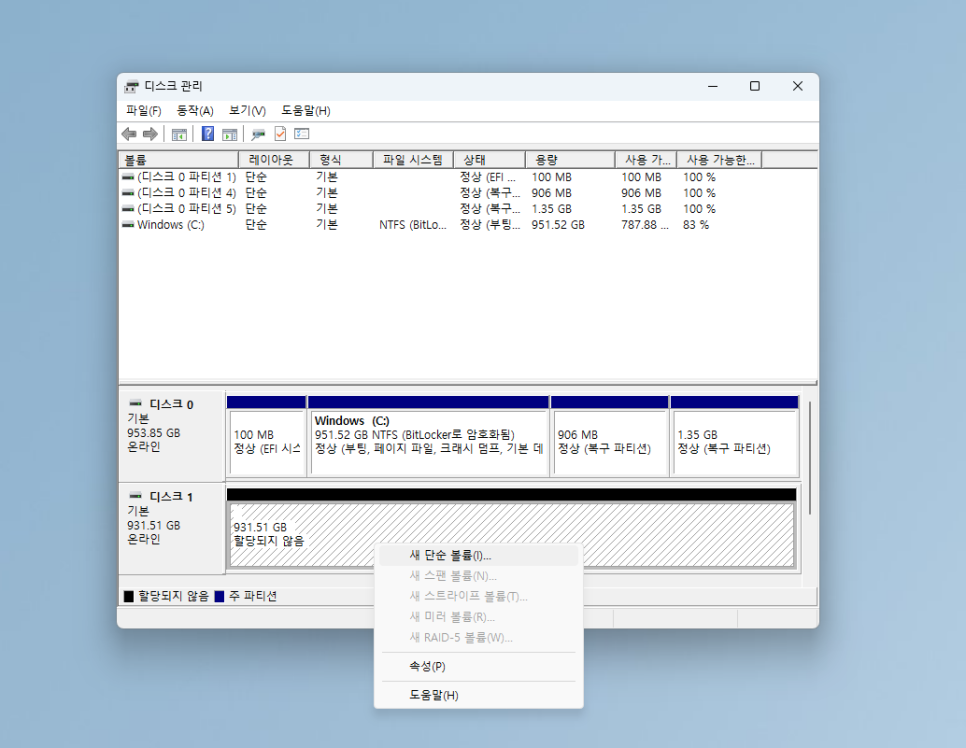Open help via blue question mark icon
Screen dimensions: 966x748
[208, 134]
